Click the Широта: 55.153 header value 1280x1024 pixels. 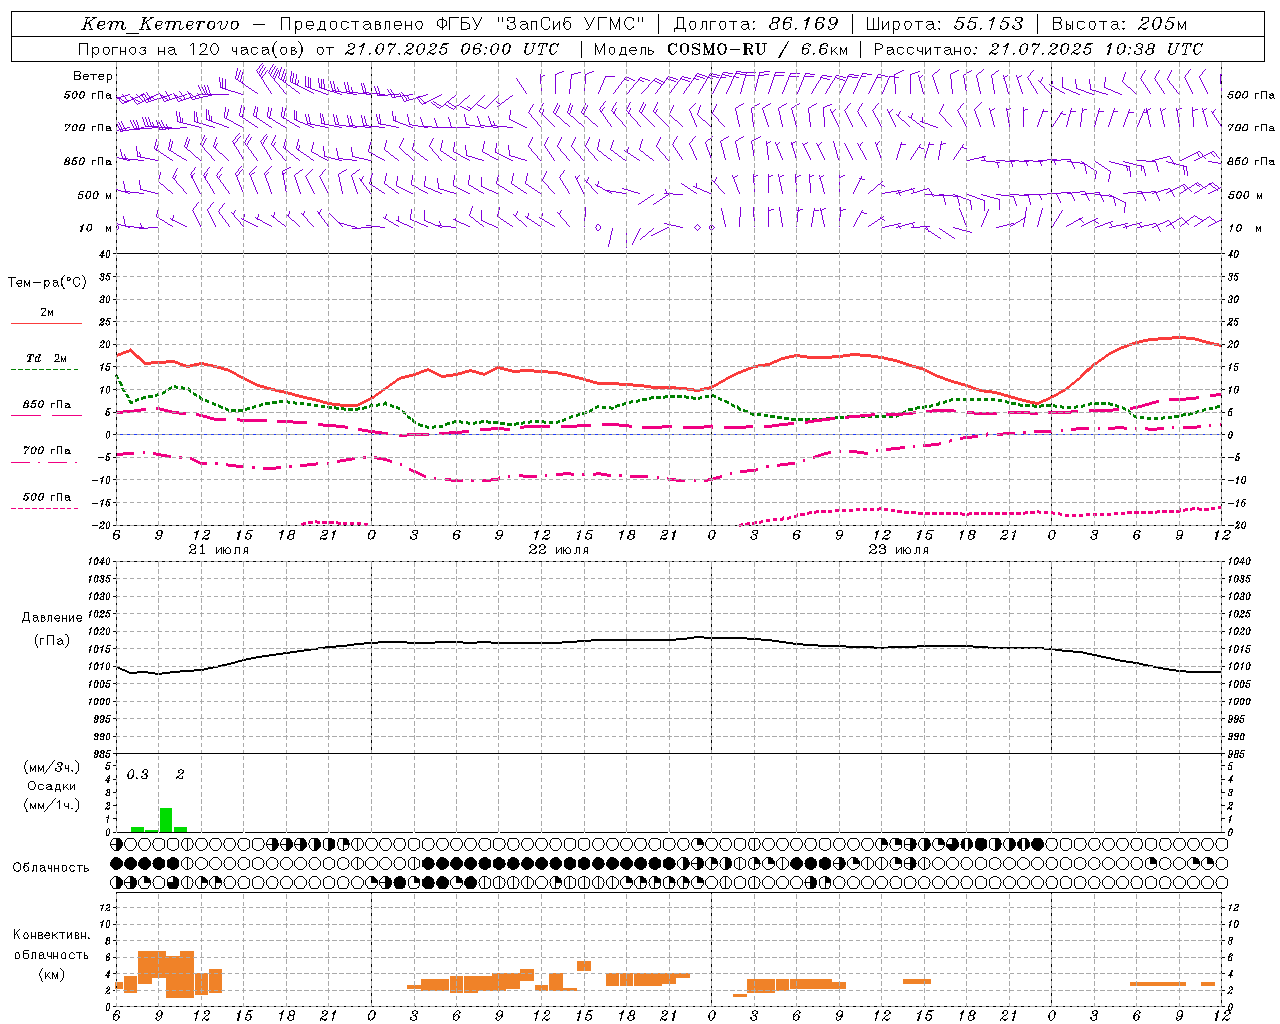tap(944, 24)
